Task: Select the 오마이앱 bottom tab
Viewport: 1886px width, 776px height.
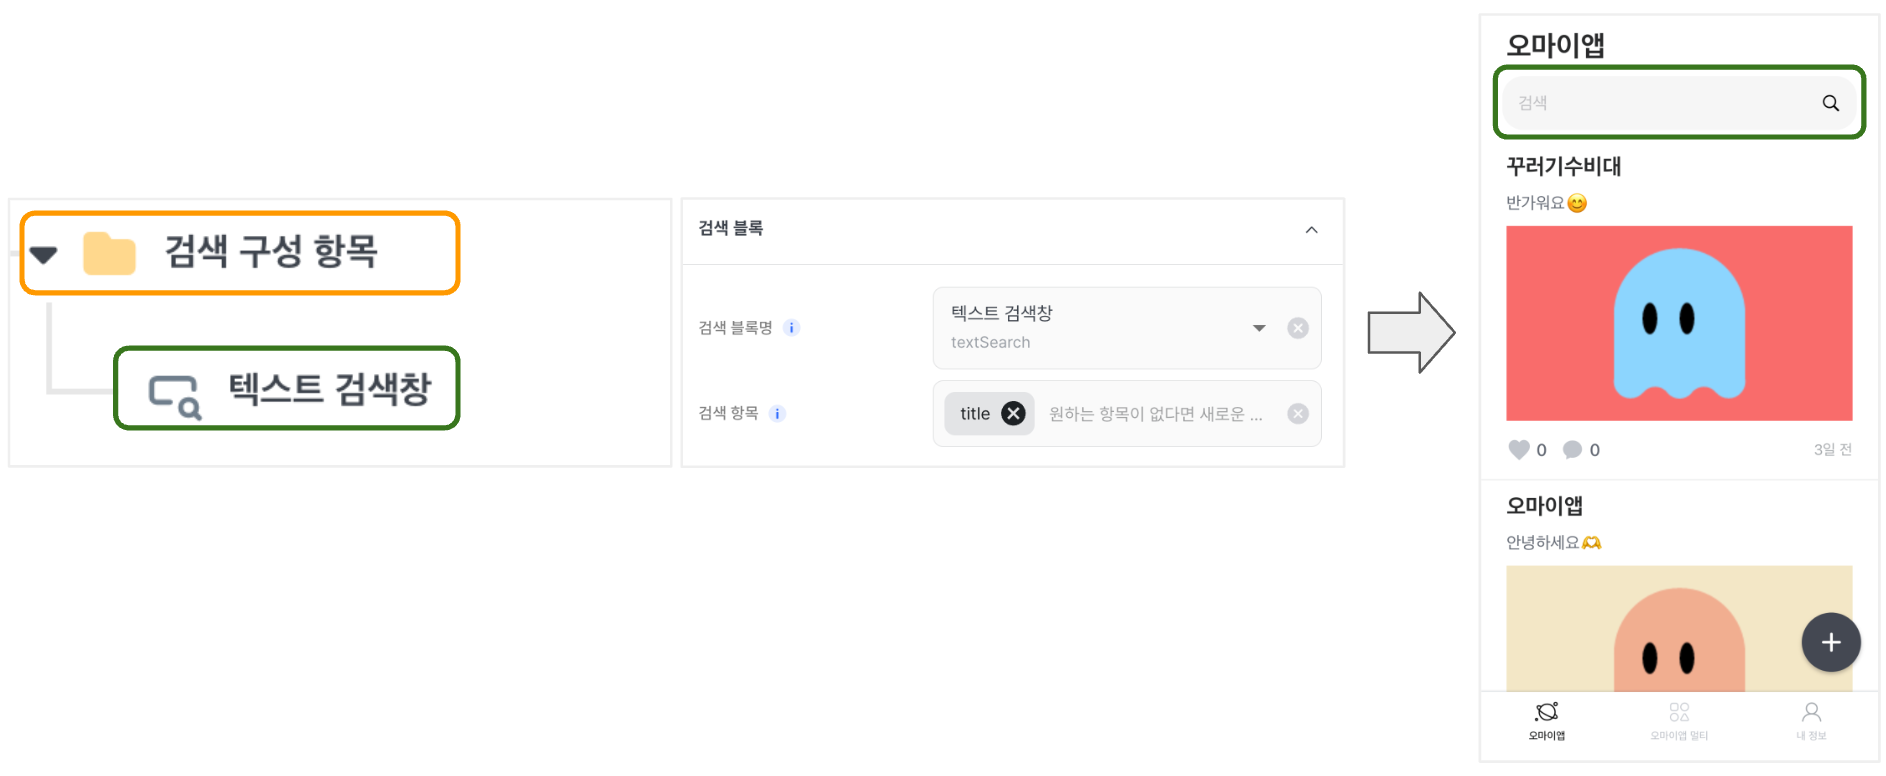Action: tap(1546, 720)
